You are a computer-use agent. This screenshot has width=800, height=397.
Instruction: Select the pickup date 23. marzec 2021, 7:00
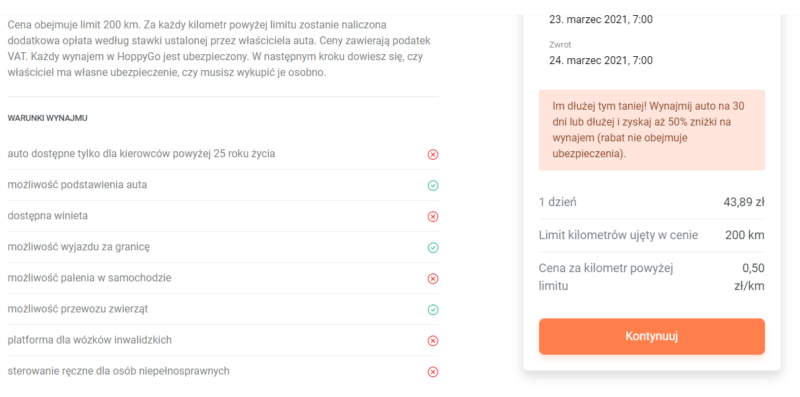(x=601, y=20)
